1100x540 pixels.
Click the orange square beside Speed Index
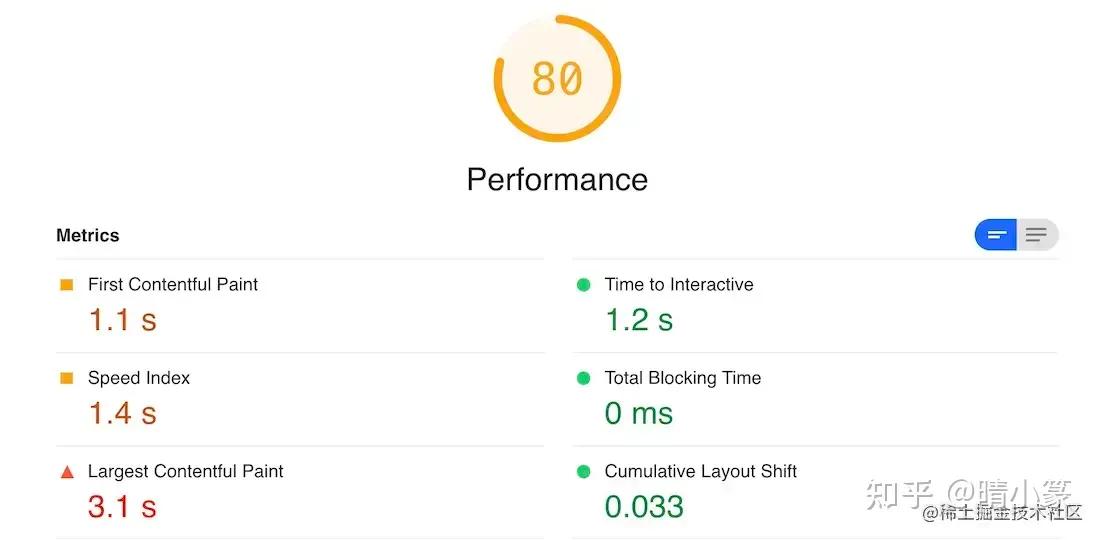[x=67, y=378]
